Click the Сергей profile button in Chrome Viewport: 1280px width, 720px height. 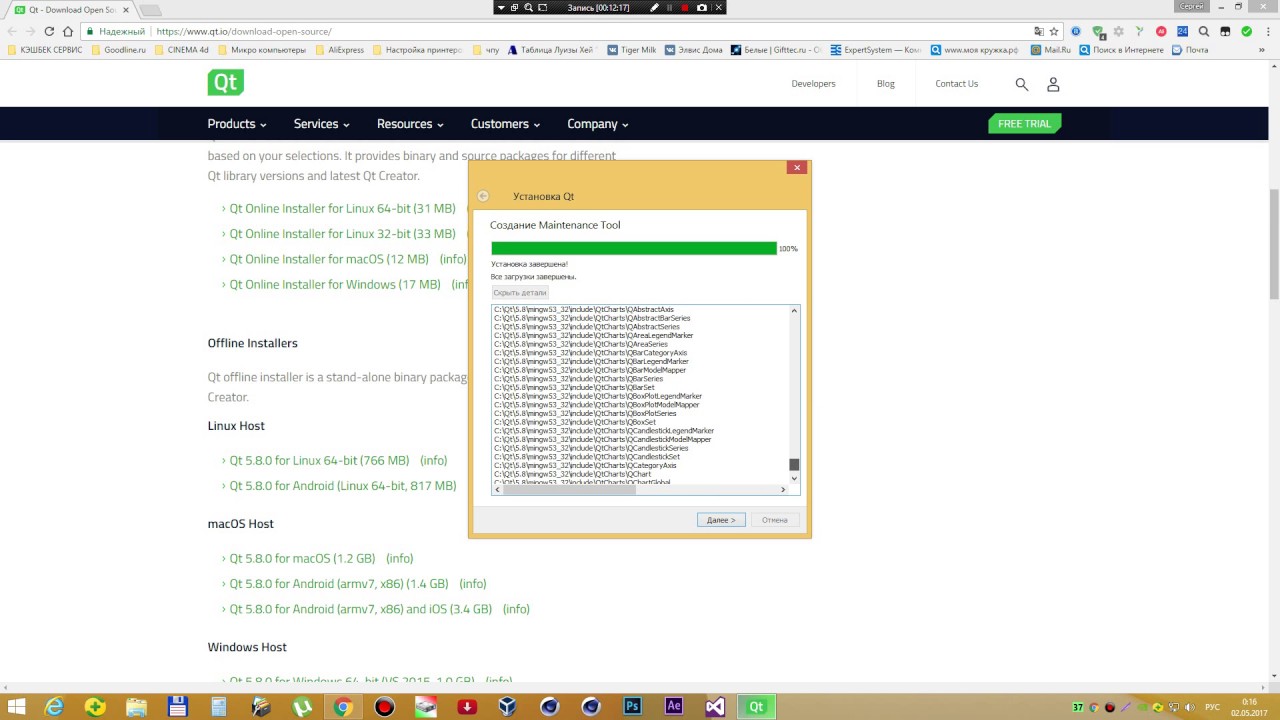(x=1191, y=6)
